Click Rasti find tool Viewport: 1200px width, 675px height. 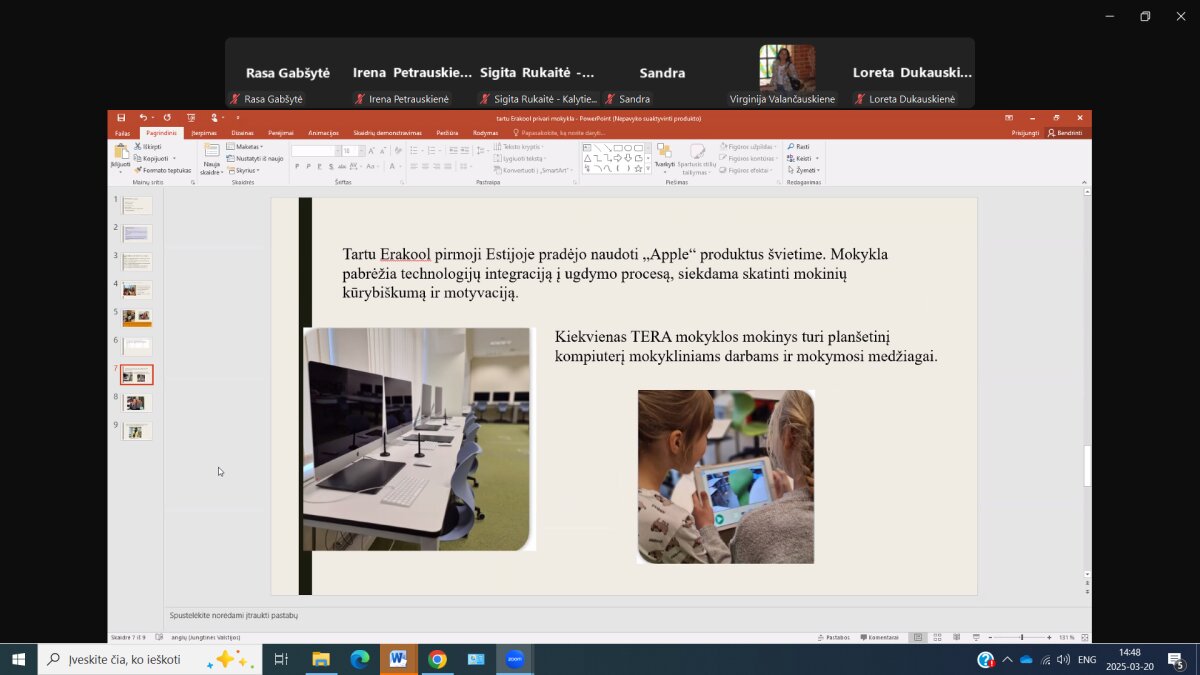pyautogui.click(x=799, y=146)
